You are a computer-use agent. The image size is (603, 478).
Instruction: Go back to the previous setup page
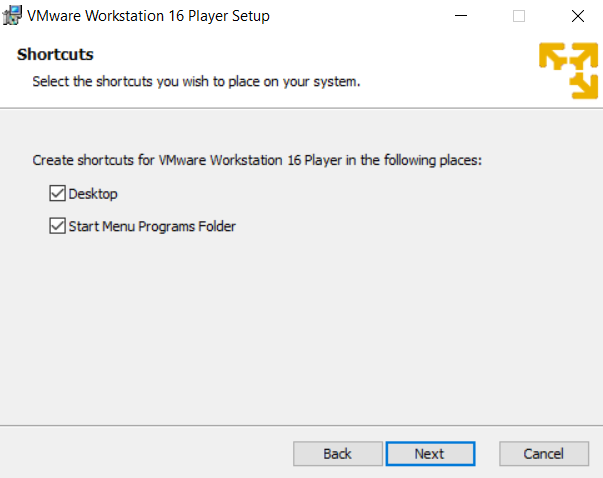pyautogui.click(x=338, y=454)
